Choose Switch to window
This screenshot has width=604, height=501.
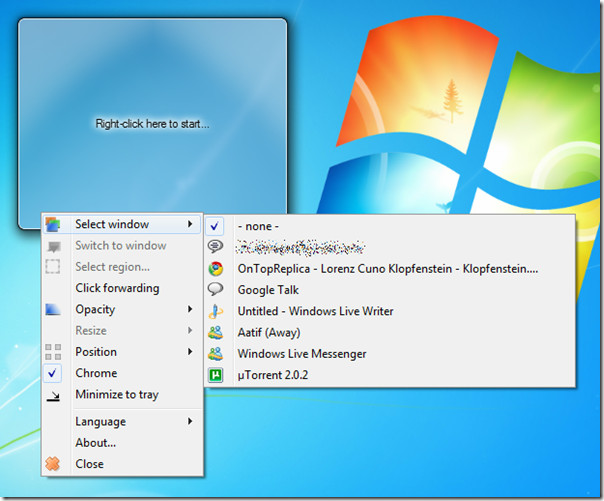click(122, 246)
